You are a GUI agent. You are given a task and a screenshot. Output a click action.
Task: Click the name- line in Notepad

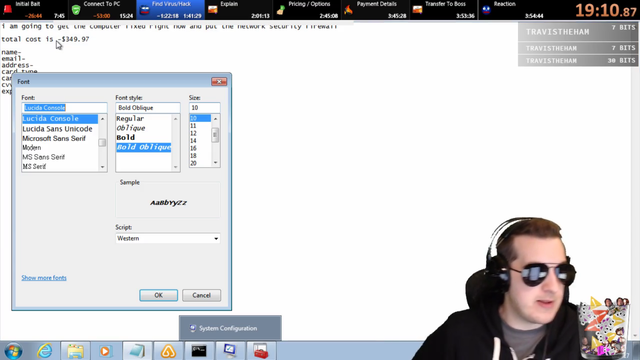[x=11, y=52]
